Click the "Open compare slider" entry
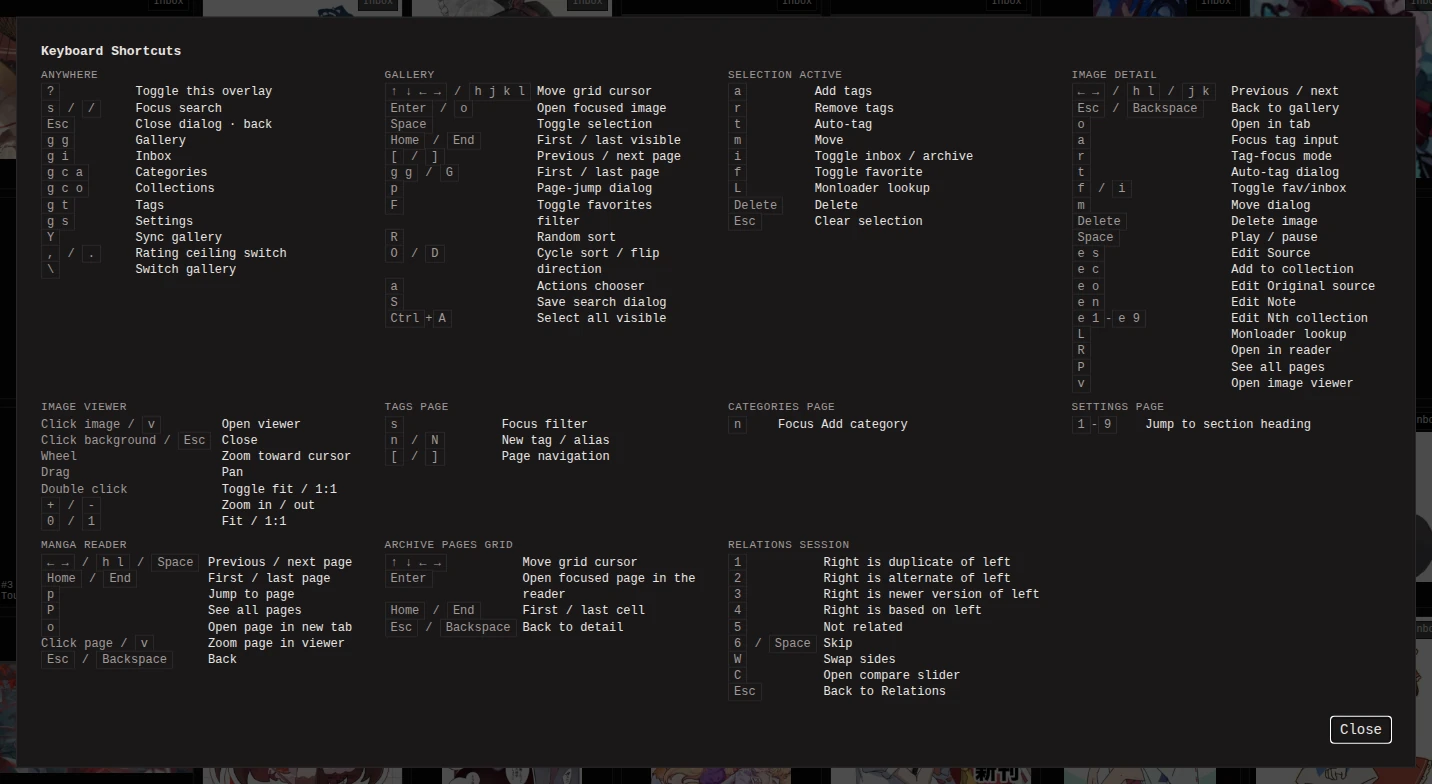Image resolution: width=1432 pixels, height=784 pixels. [x=891, y=675]
